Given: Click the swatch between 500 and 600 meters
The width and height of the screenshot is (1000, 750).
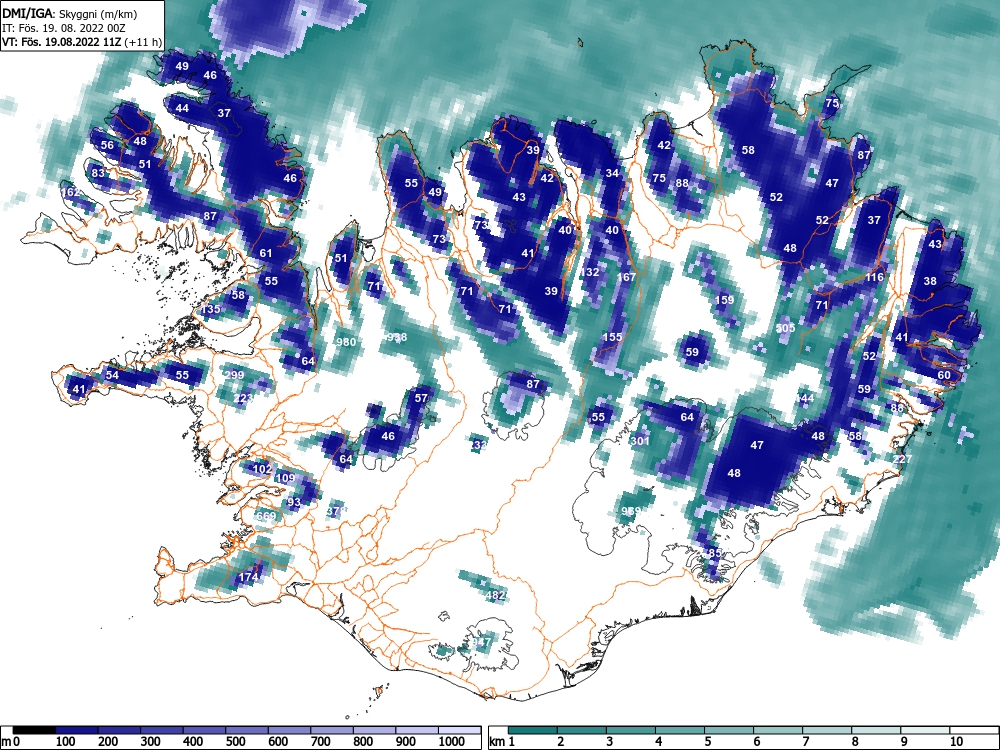Looking at the screenshot, I should 247,730.
